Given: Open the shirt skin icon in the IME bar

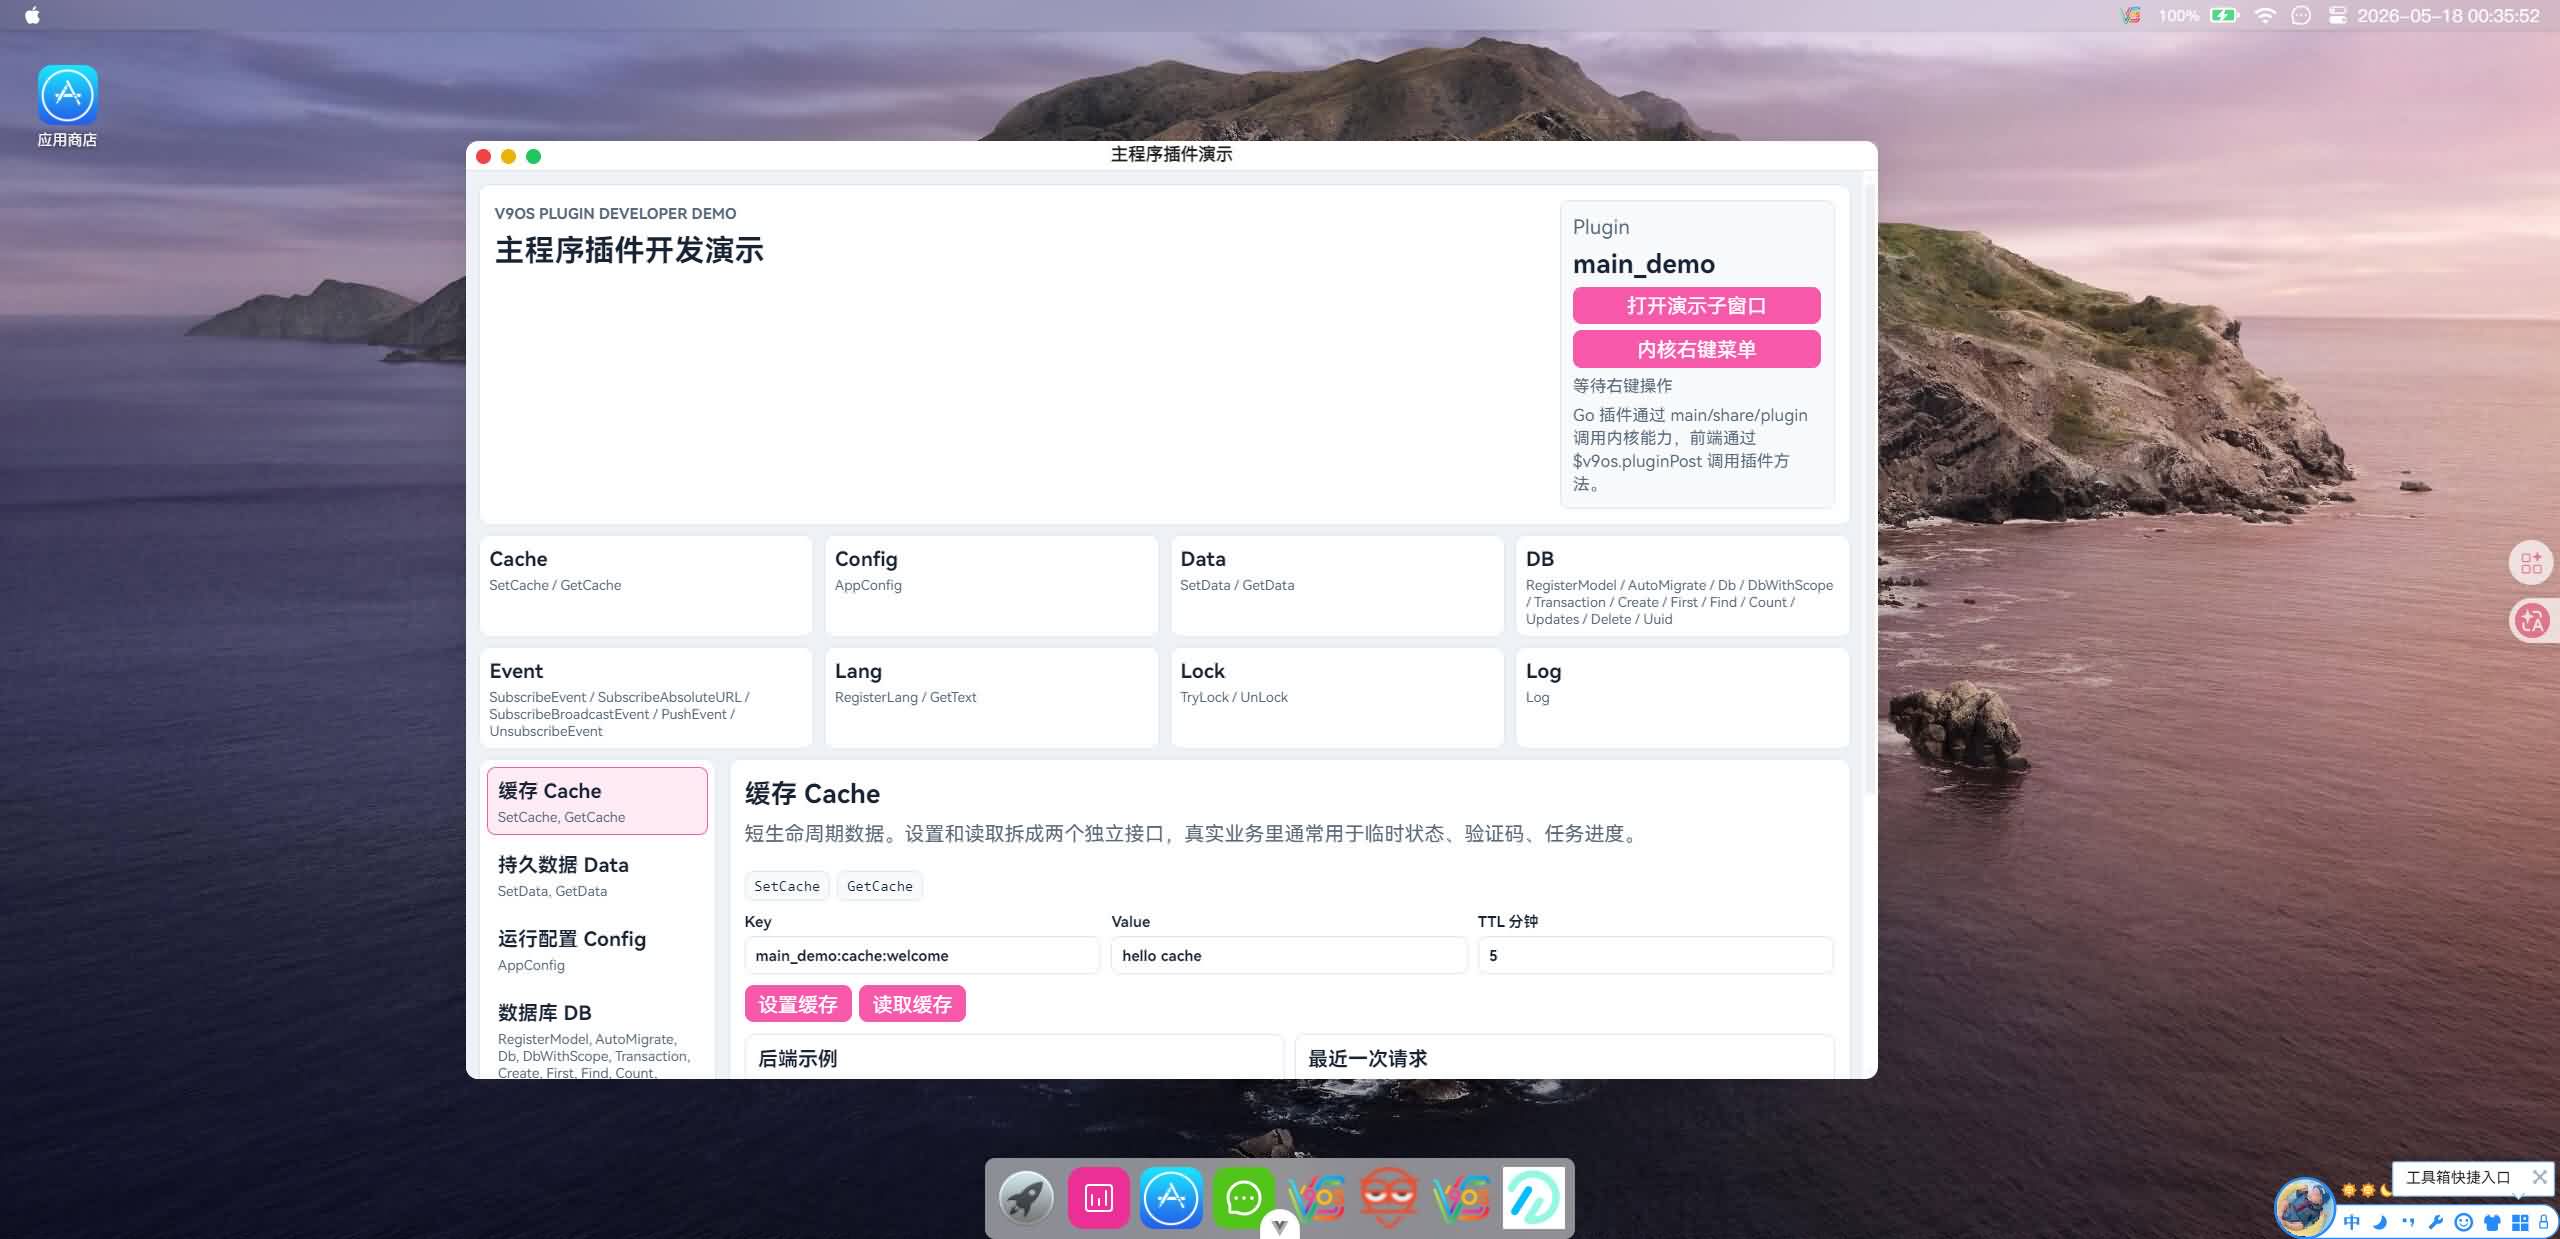Looking at the screenshot, I should coord(2492,1222).
